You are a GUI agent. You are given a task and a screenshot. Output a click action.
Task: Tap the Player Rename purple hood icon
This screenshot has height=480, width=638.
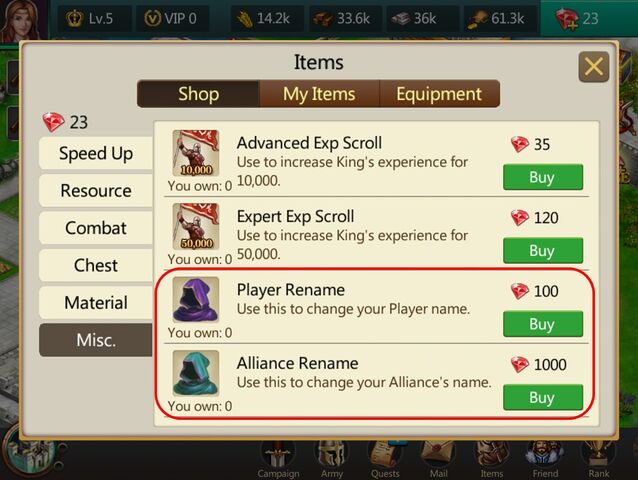[196, 300]
